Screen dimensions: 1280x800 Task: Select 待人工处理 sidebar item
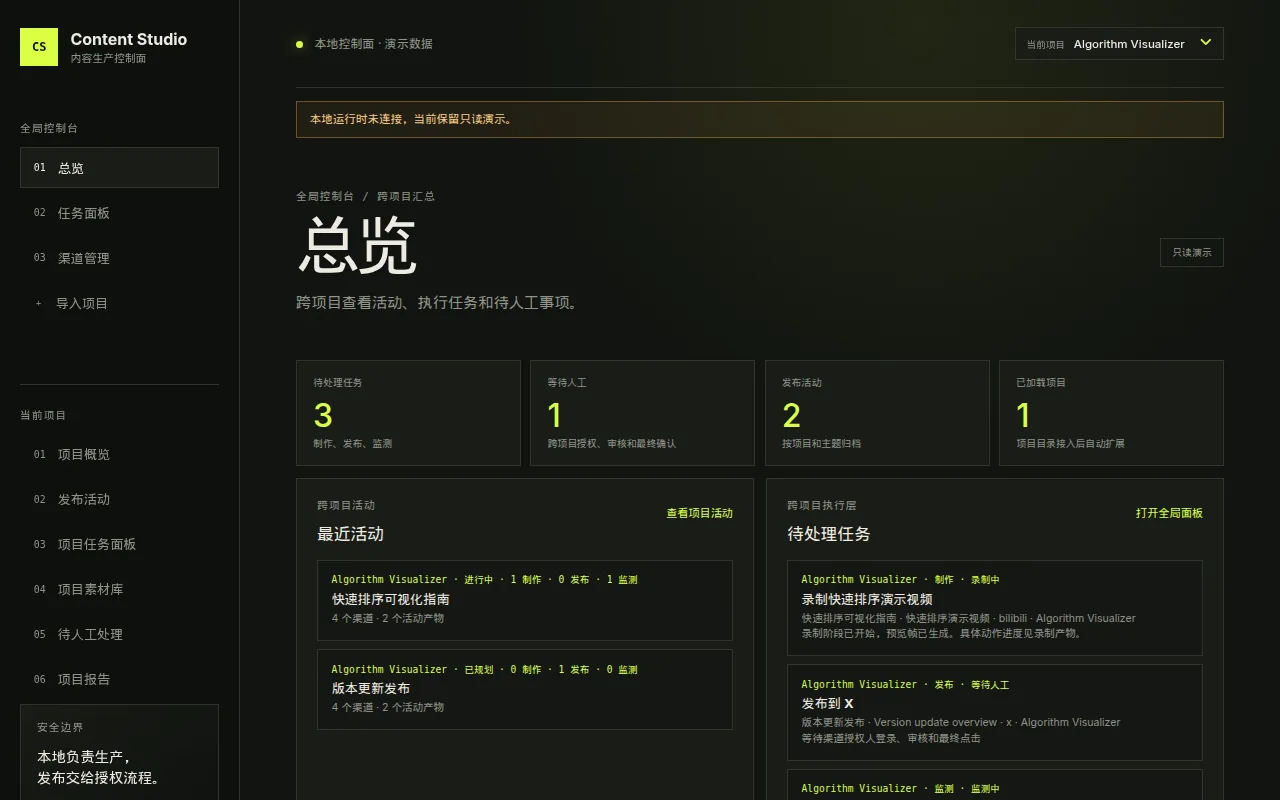coord(119,634)
